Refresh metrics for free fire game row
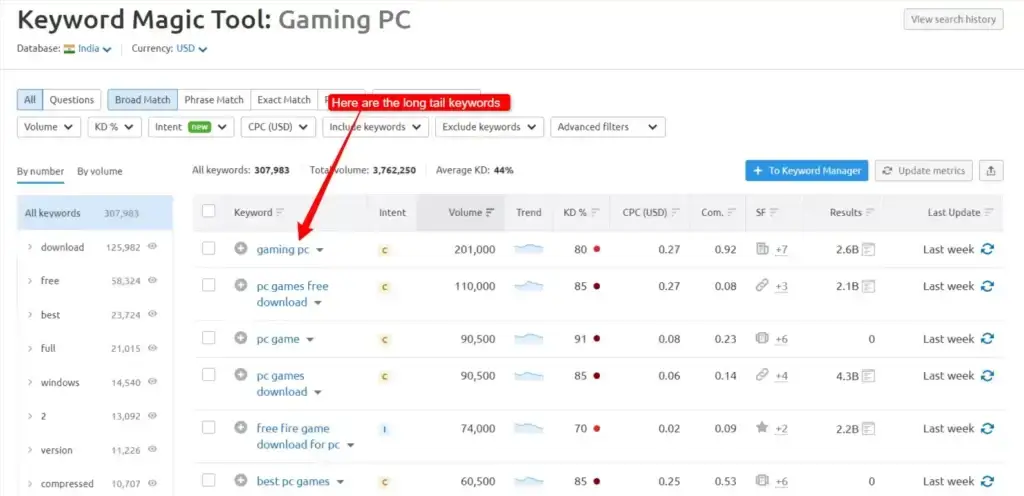The height and width of the screenshot is (496, 1024). point(987,428)
